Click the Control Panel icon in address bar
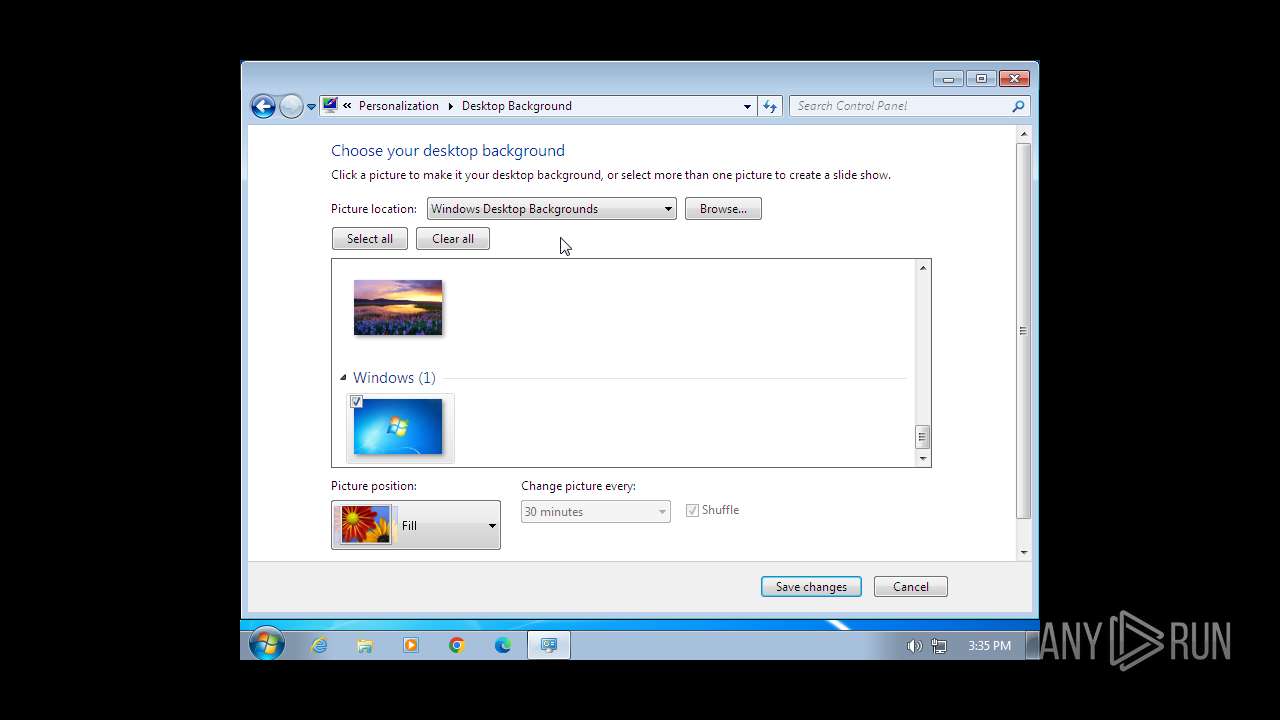 pos(330,105)
